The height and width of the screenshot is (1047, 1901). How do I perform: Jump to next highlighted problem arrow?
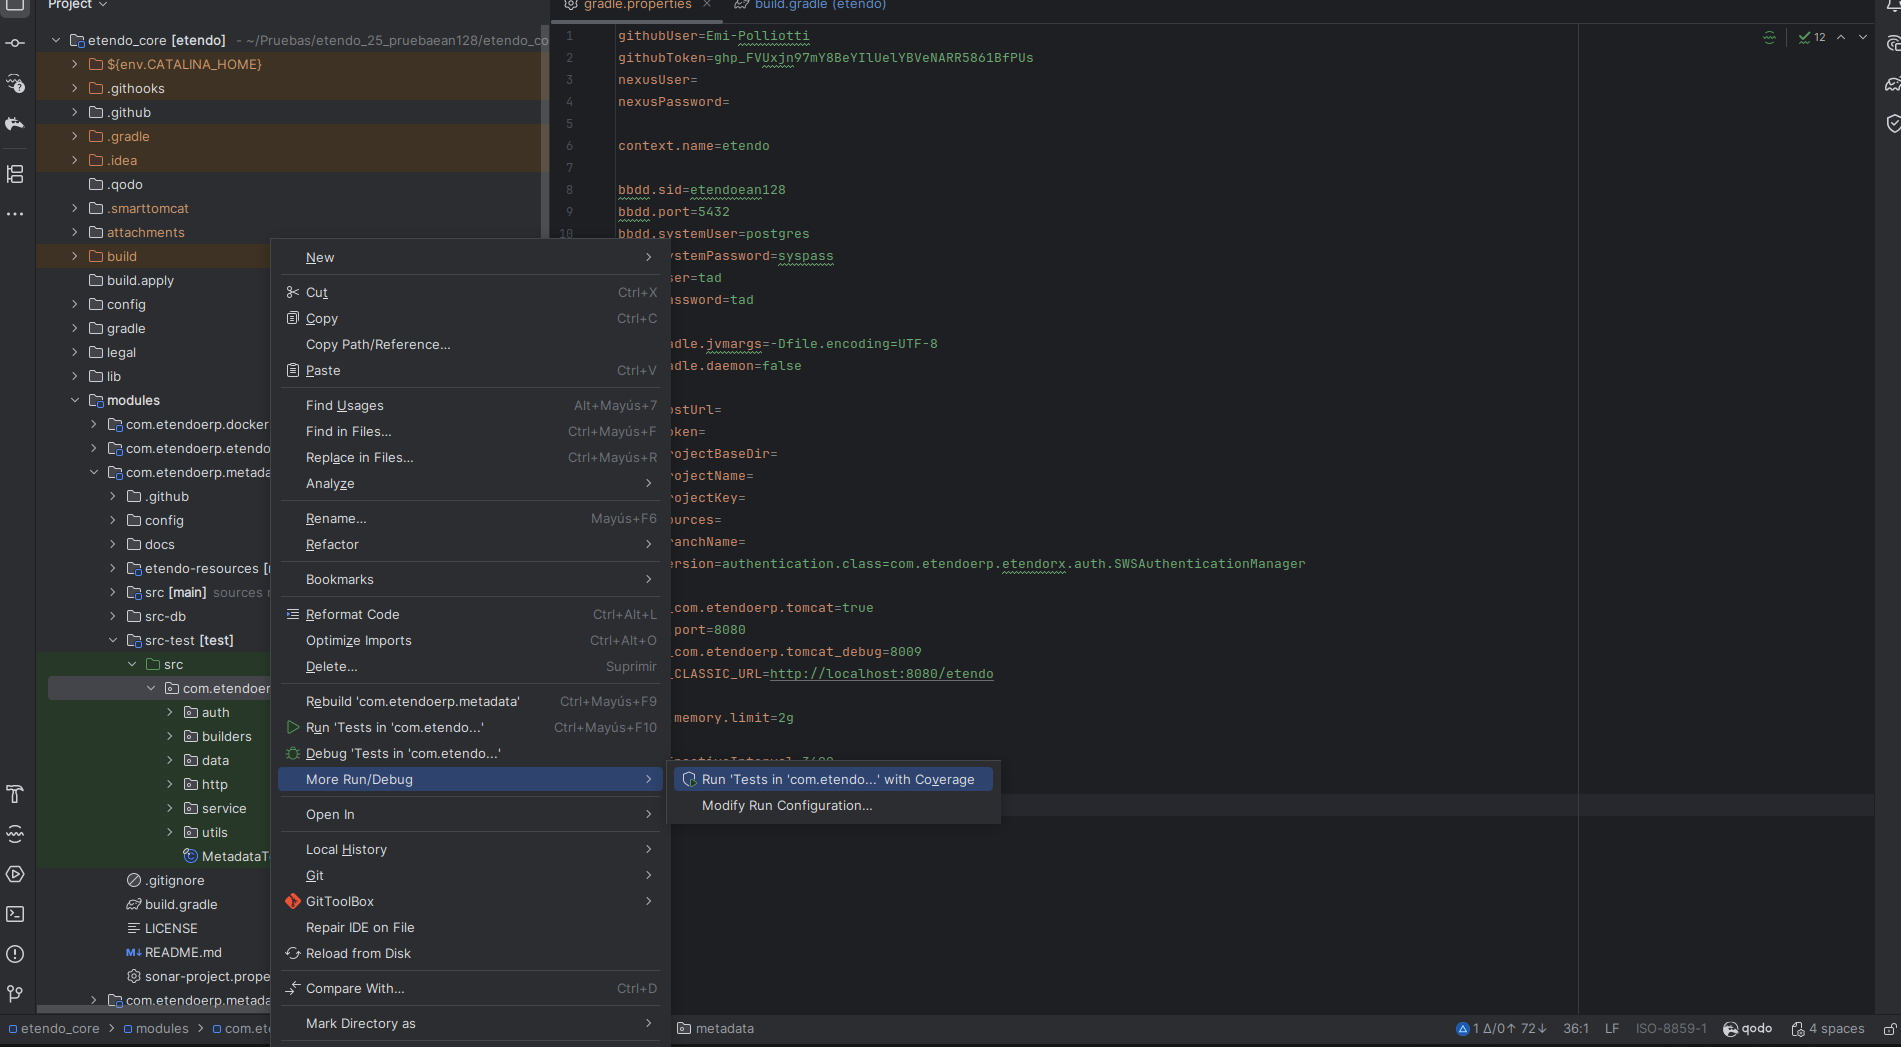tap(1862, 37)
